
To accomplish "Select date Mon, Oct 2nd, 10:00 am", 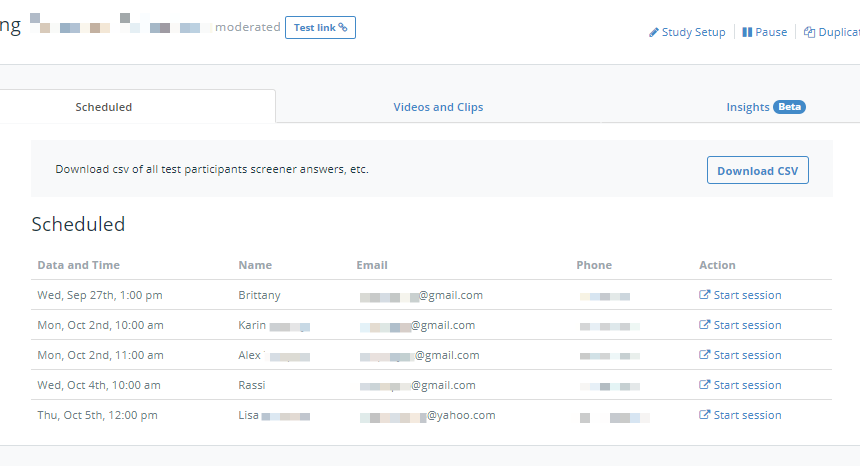I will [100, 326].
